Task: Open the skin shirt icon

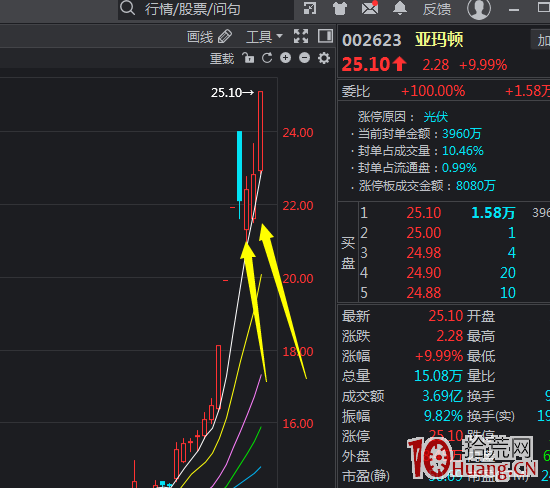Action: 340,8
